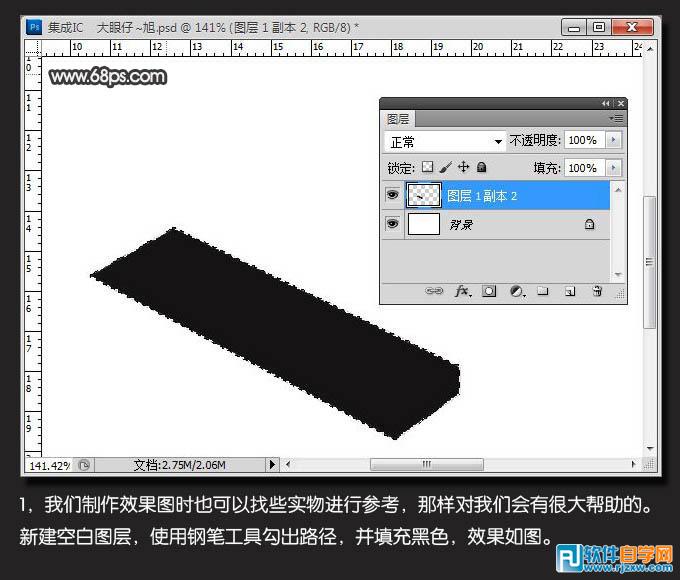Click the vertical scrollbar thumb
Image resolution: width=680 pixels, height=580 pixels.
pos(649,262)
